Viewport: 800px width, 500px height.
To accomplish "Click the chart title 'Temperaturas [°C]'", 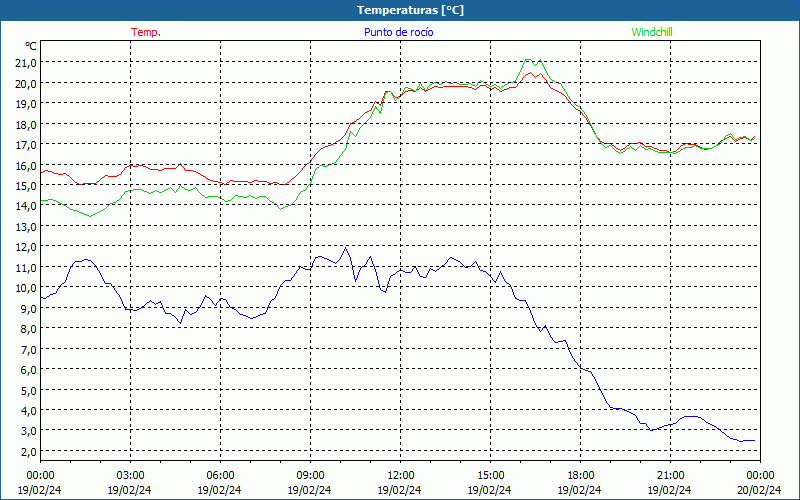I will pos(410,10).
